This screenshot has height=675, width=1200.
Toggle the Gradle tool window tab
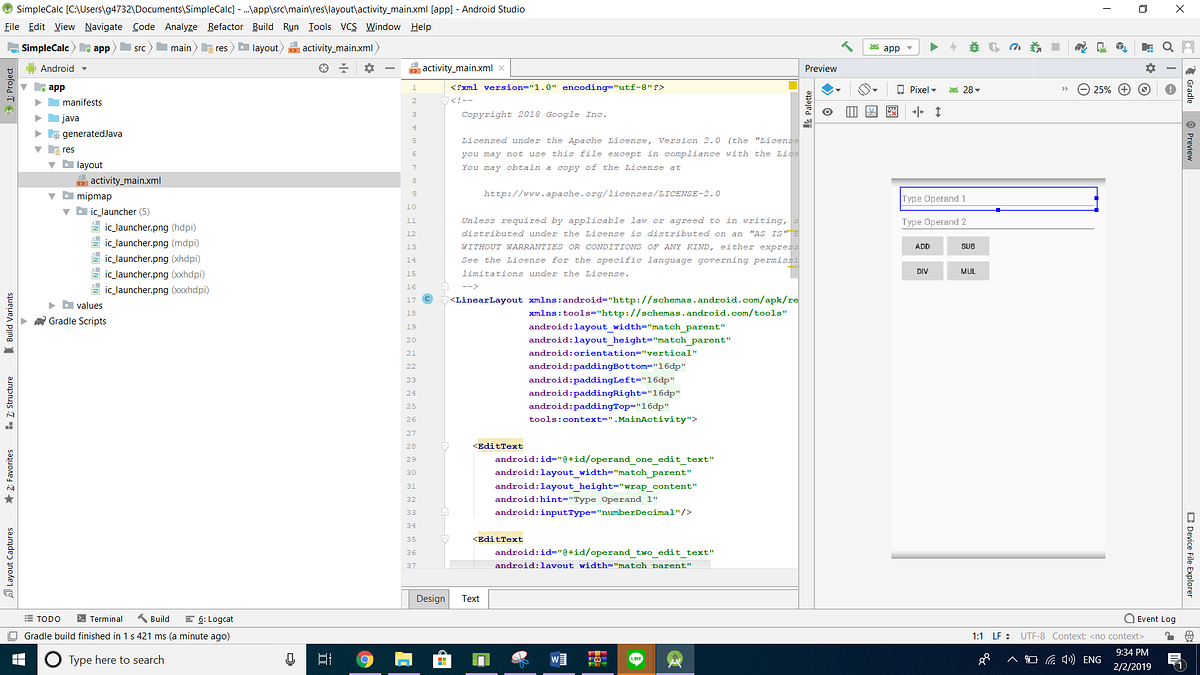pos(1191,85)
